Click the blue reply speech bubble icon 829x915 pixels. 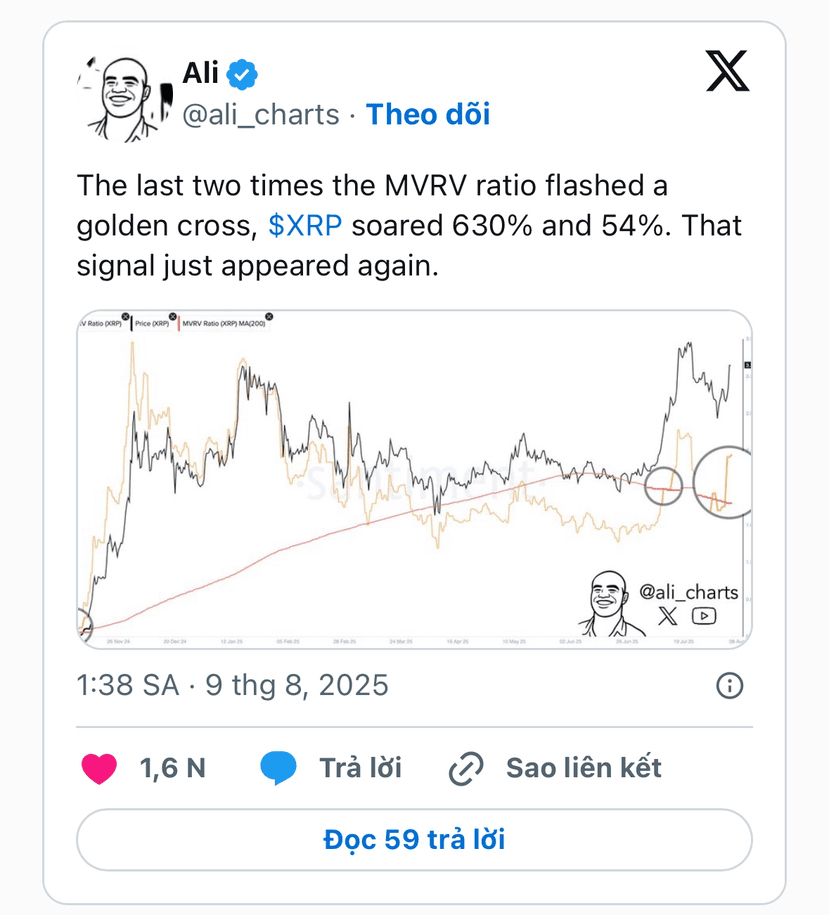278,768
